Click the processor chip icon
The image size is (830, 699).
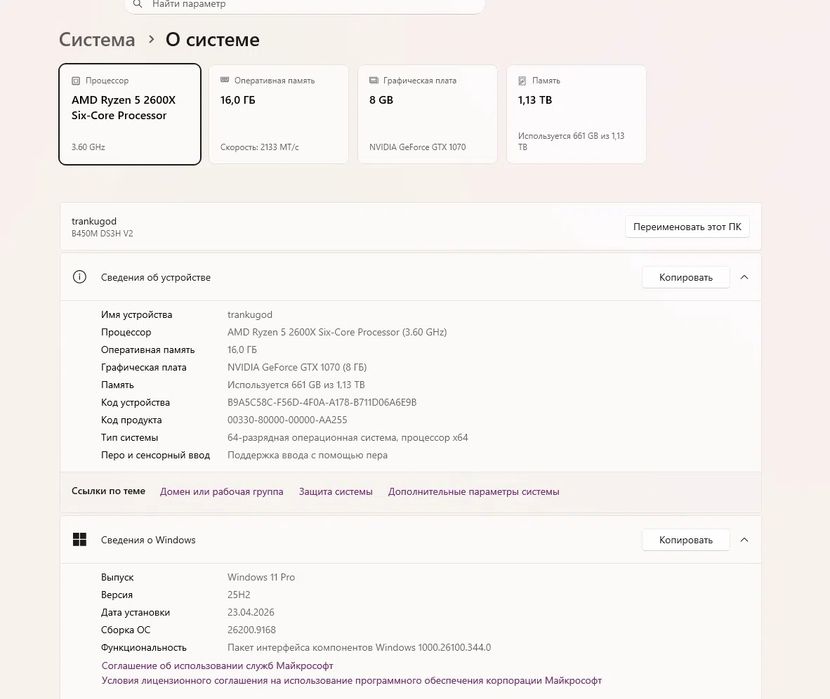(x=76, y=81)
